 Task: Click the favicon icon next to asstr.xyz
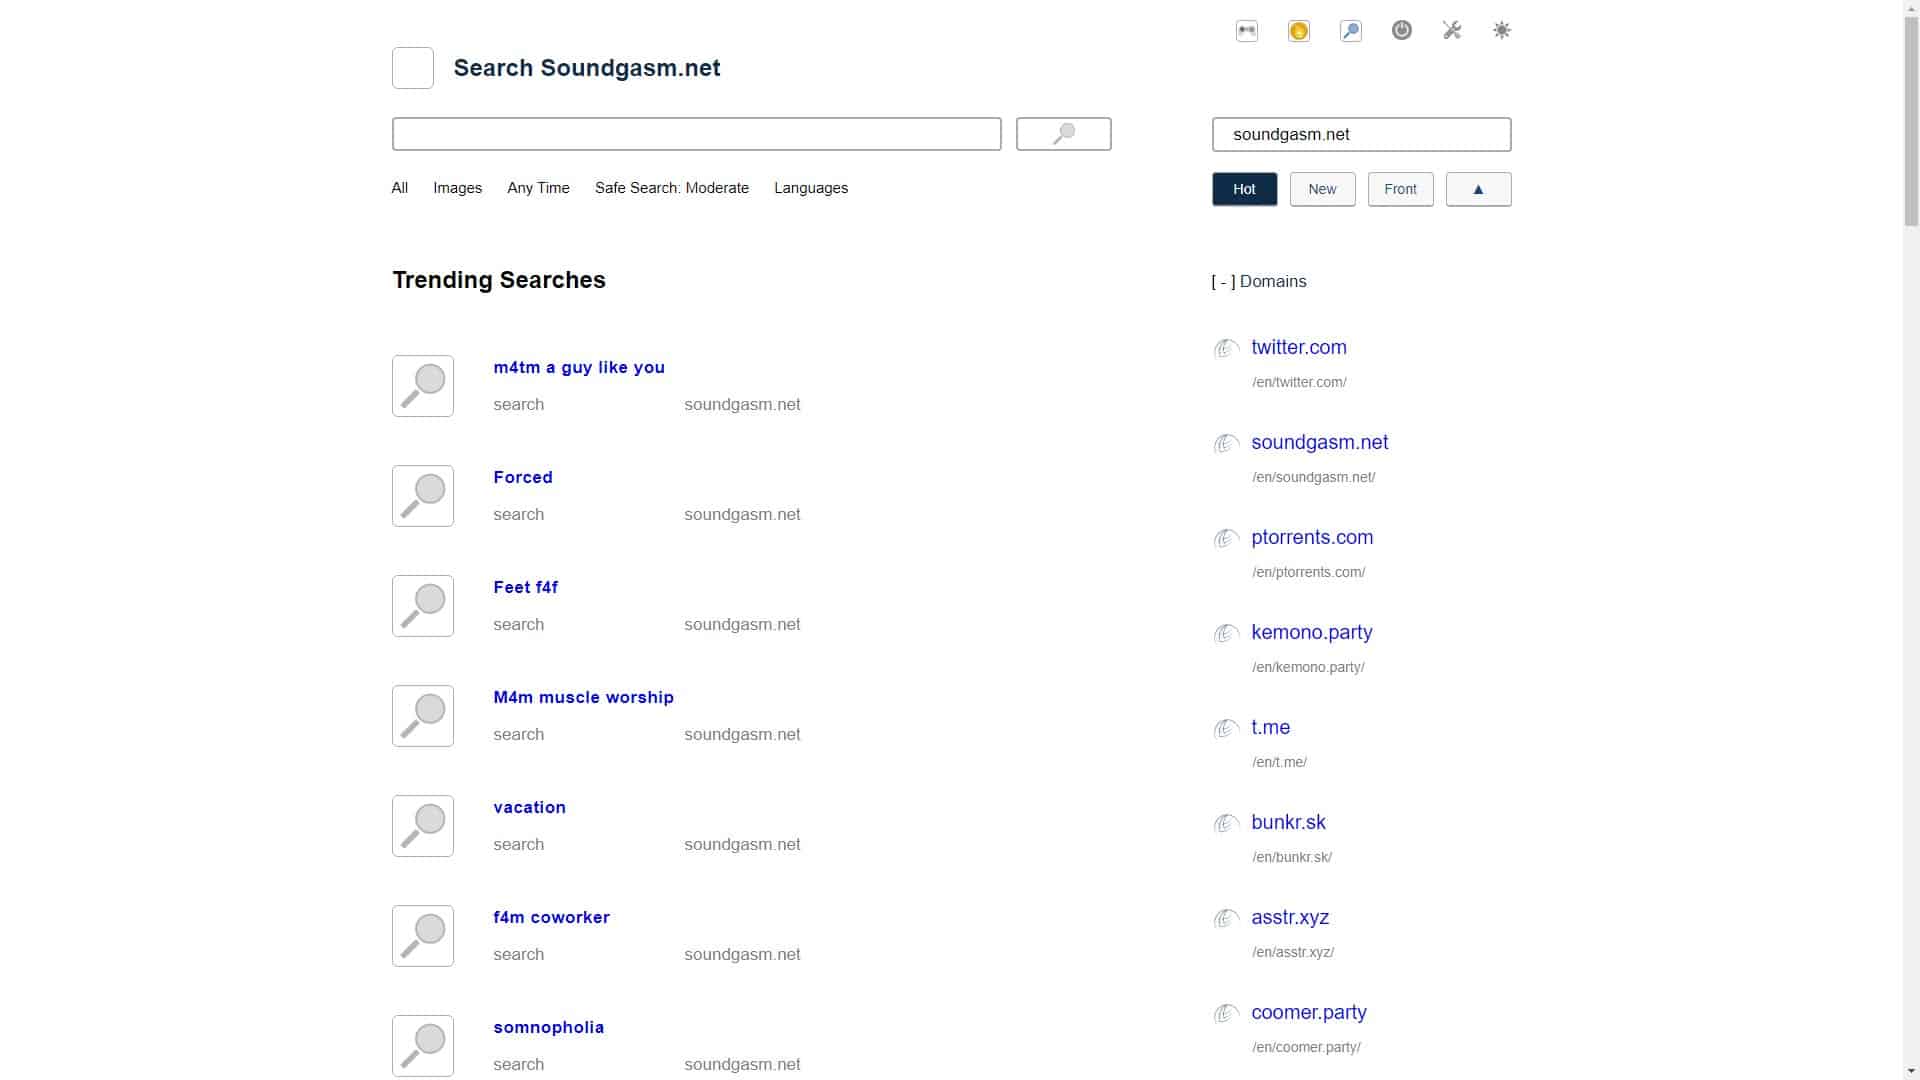pyautogui.click(x=1226, y=919)
